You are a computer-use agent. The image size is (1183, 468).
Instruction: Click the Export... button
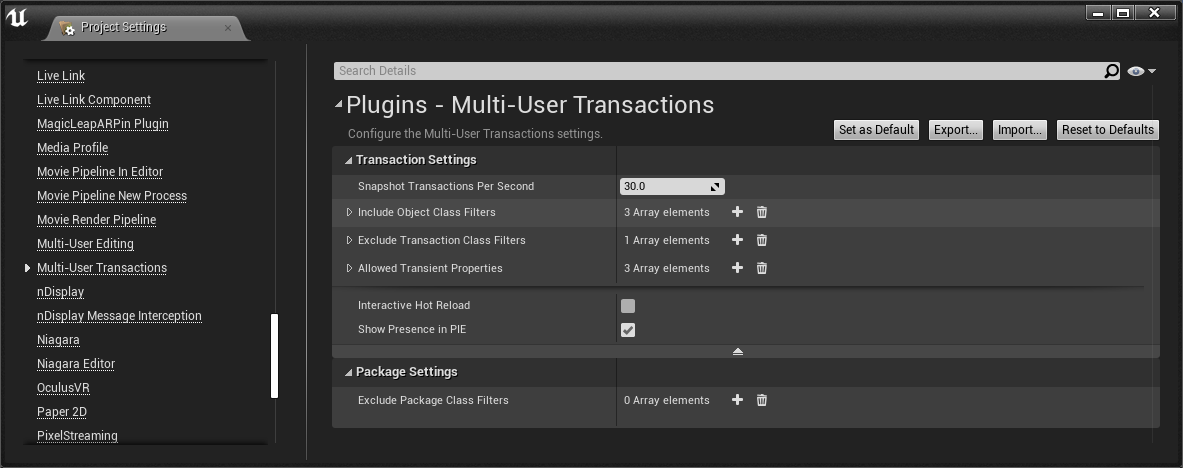(956, 130)
